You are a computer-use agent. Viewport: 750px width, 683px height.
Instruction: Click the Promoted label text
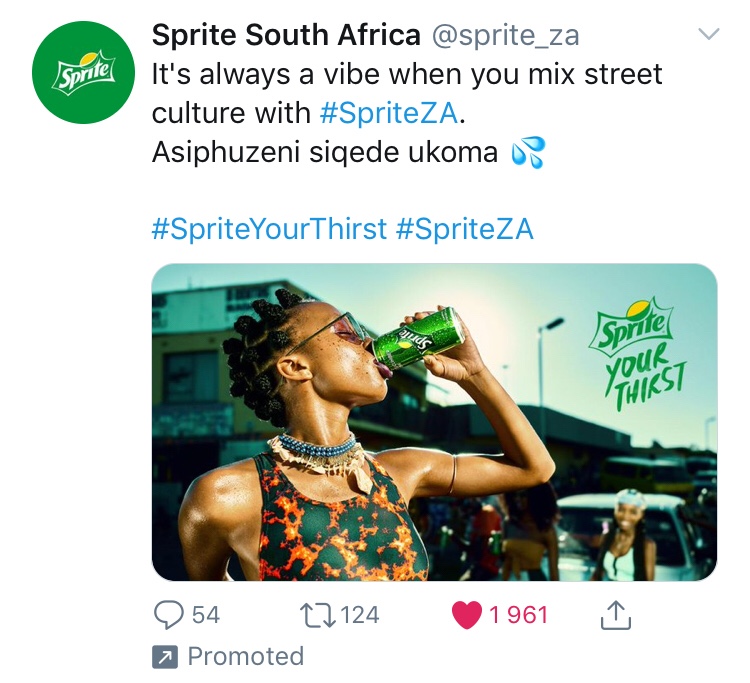click(x=245, y=657)
